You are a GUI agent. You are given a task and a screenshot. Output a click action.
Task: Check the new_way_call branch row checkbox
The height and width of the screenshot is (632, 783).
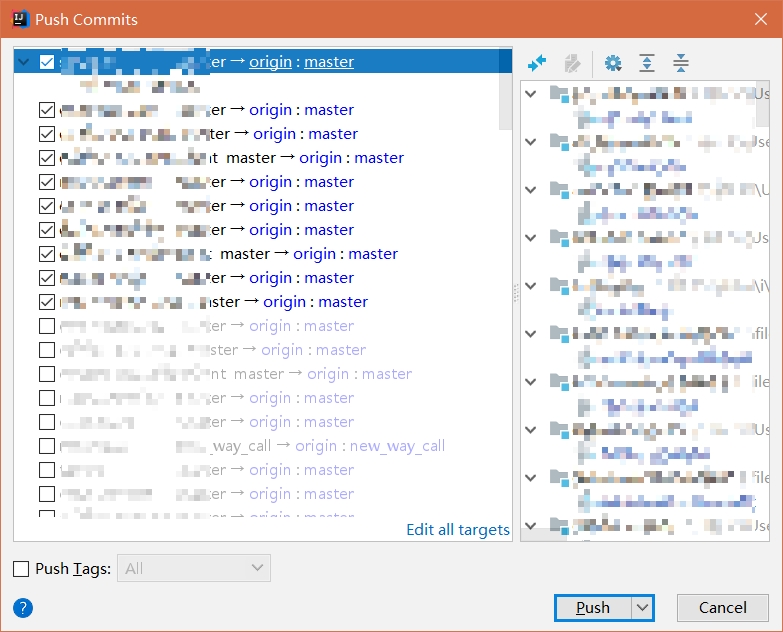point(47,446)
